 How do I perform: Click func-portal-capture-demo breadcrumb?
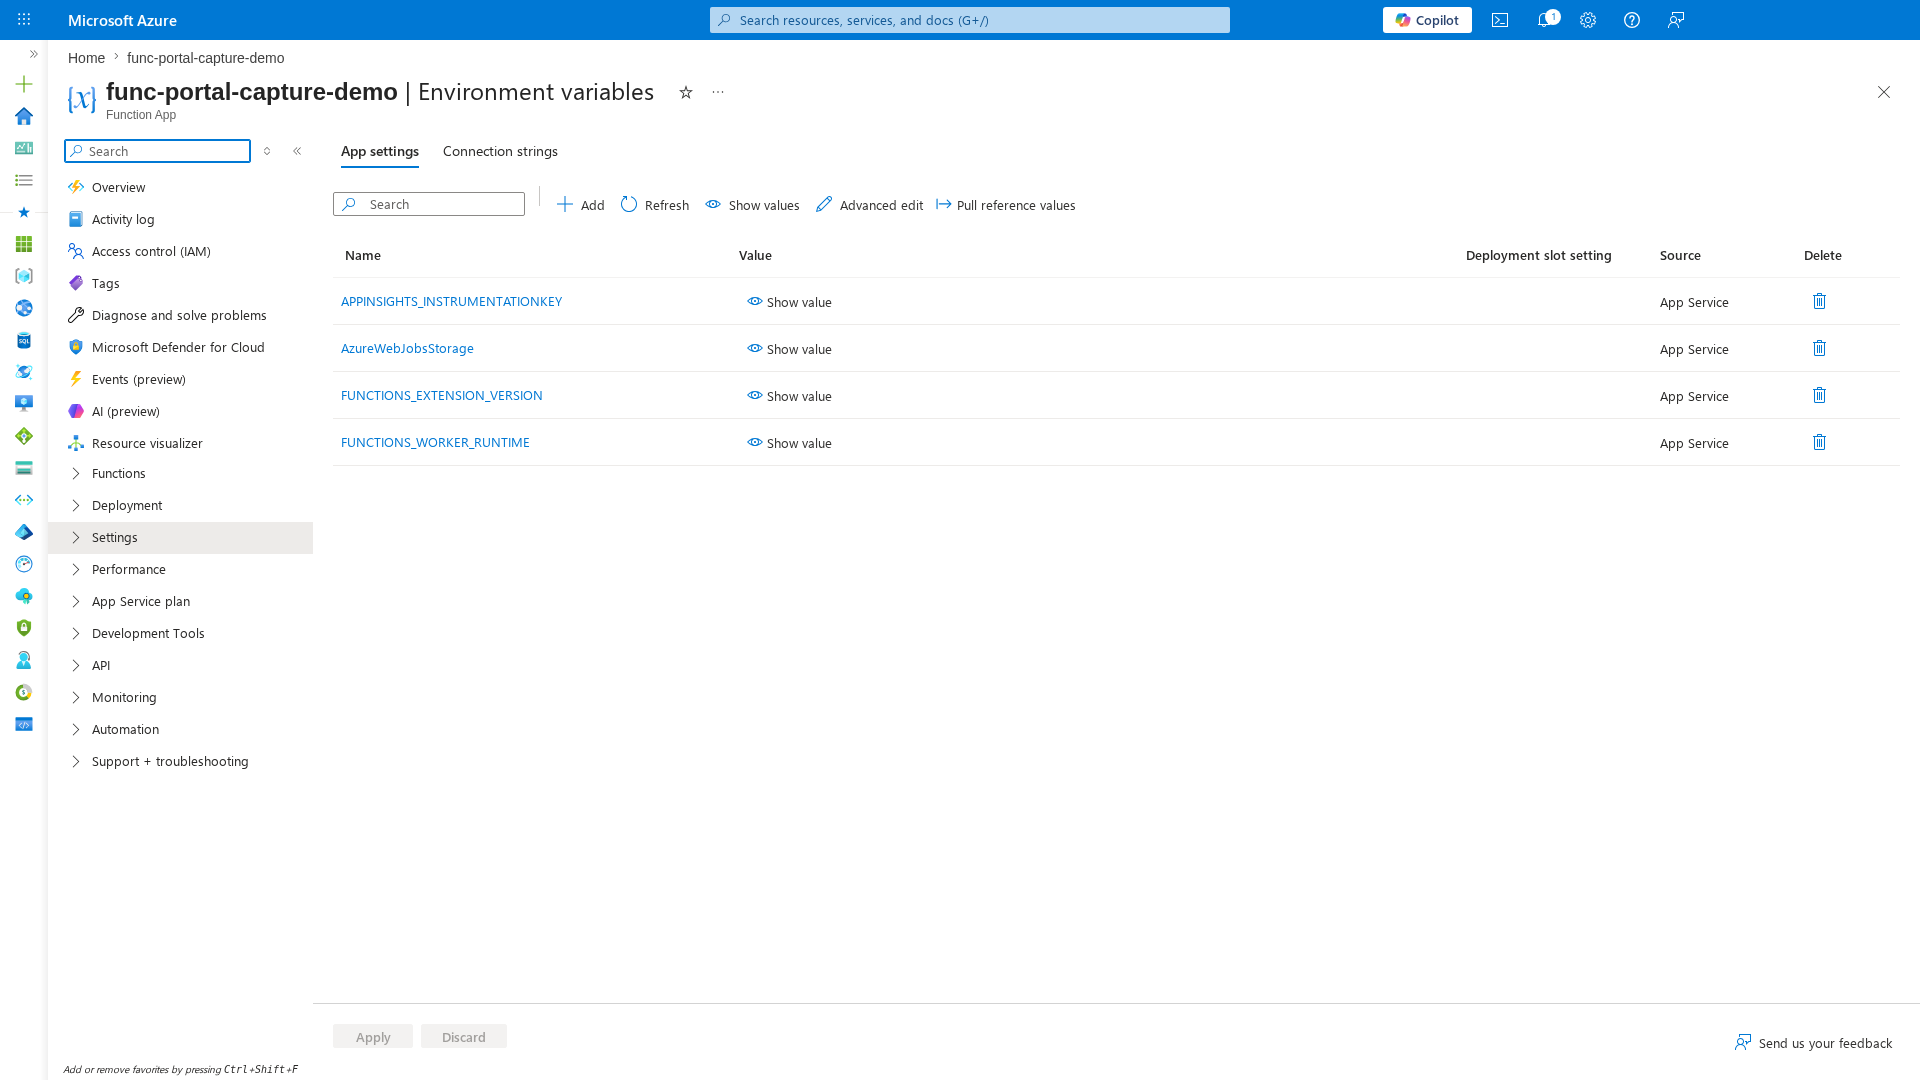point(205,58)
